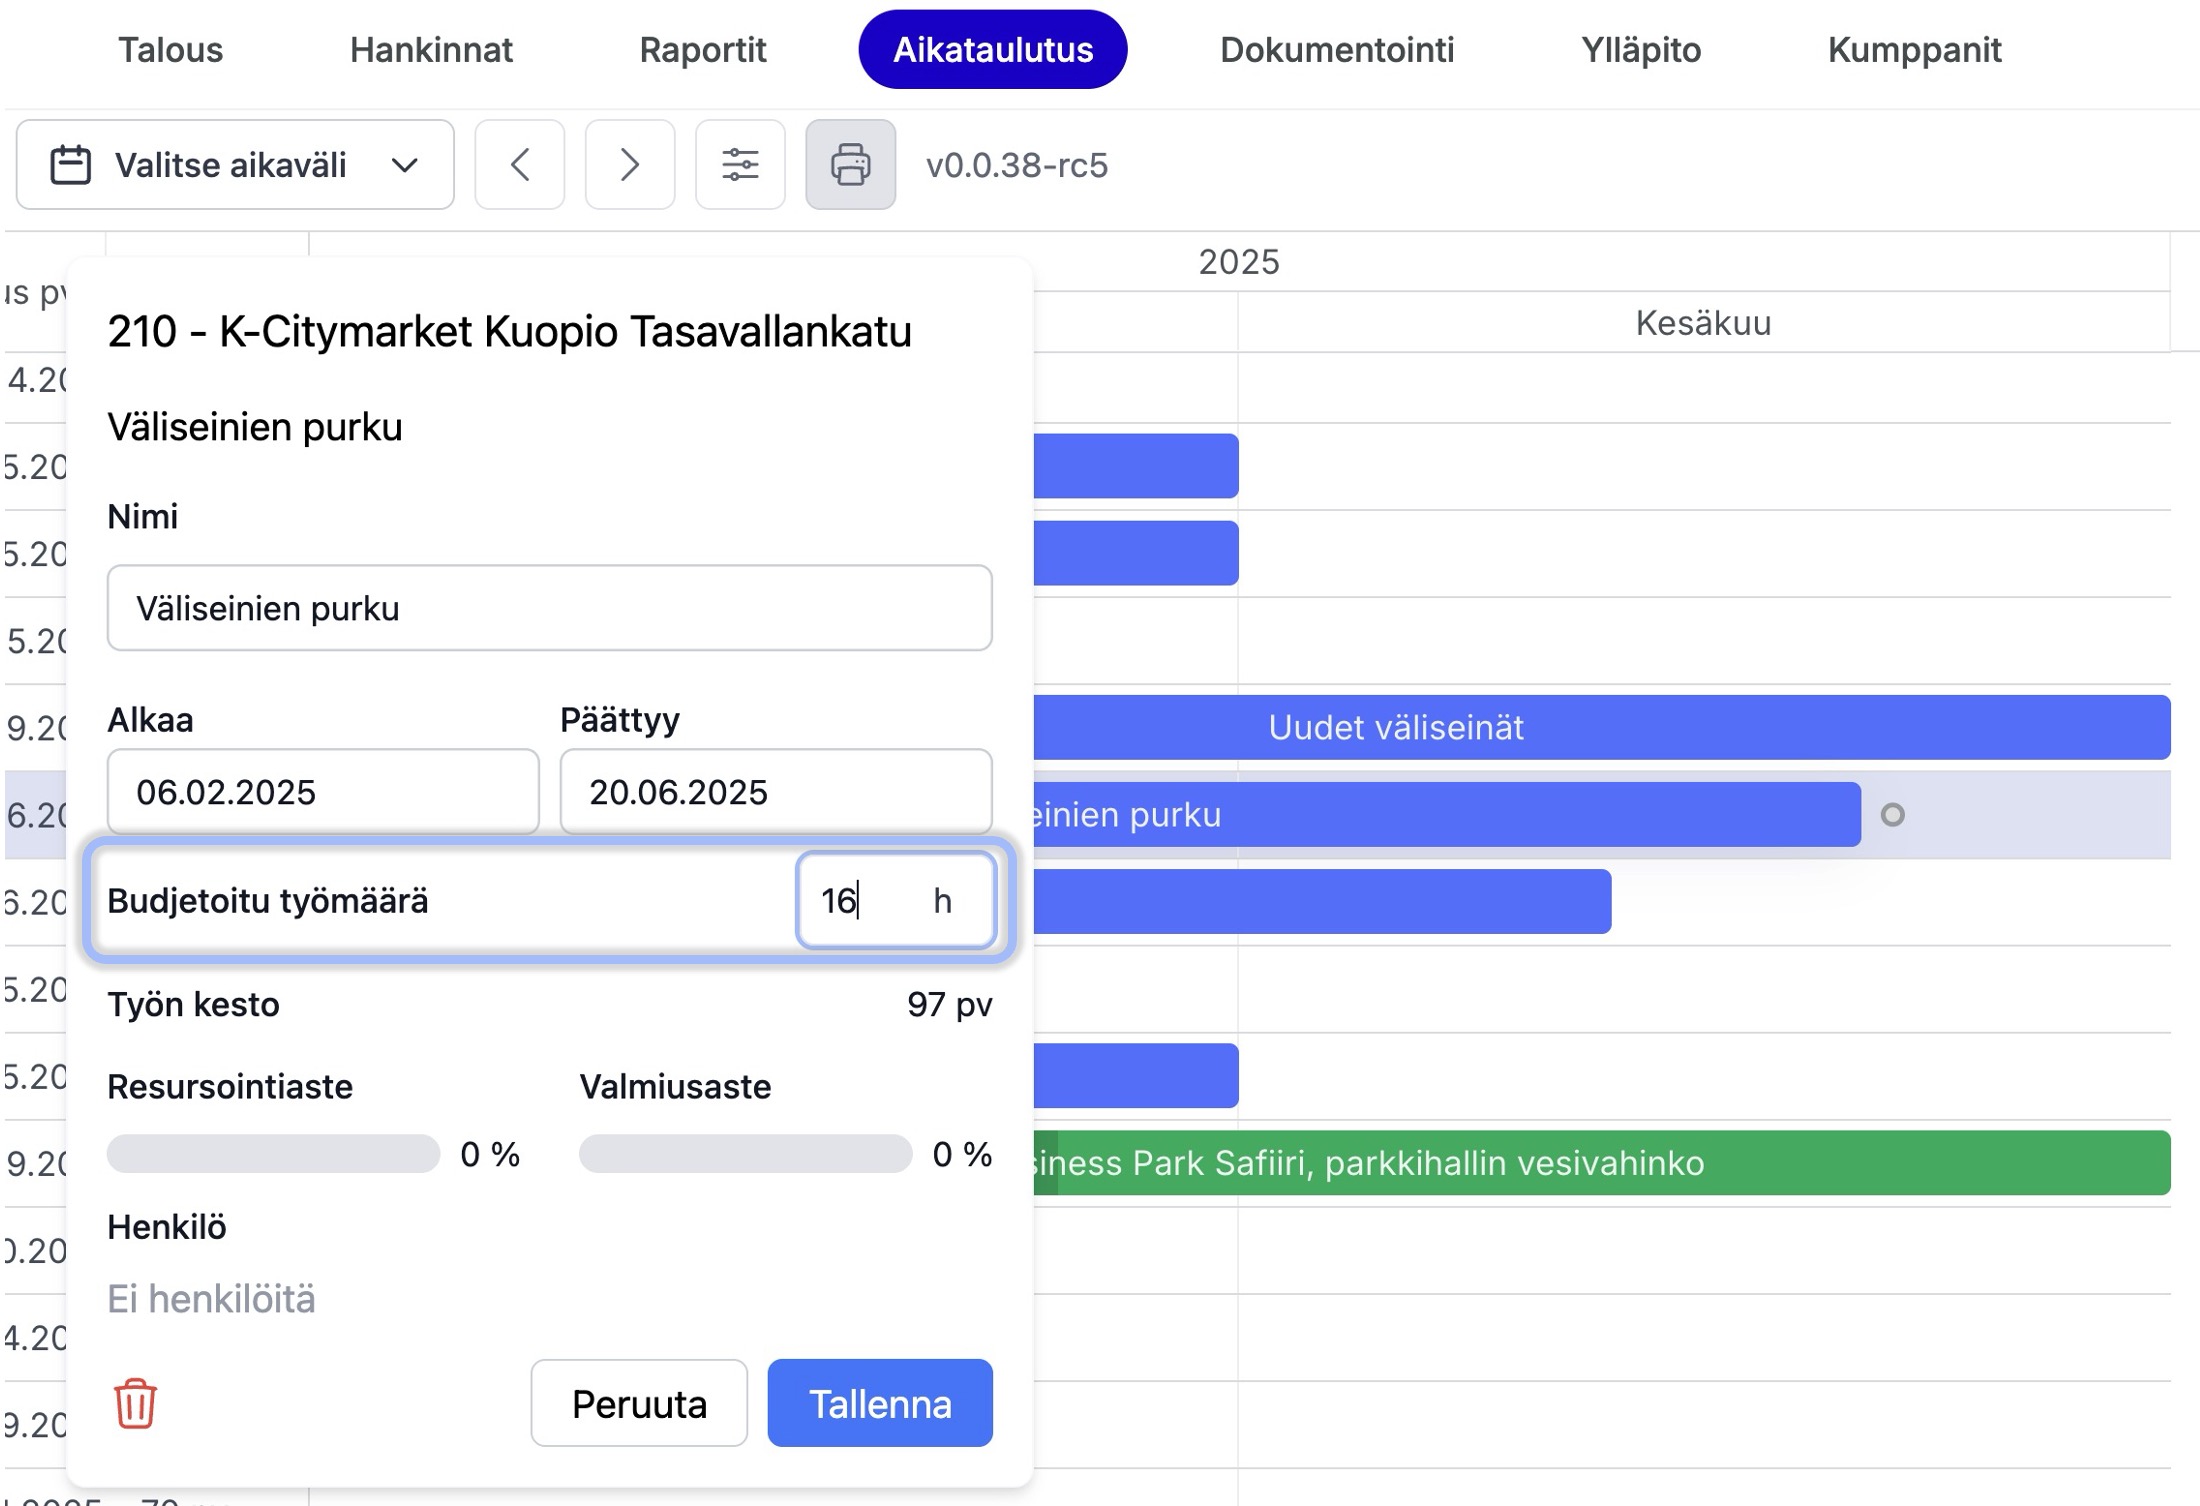Focus the Nimi text field
2200x1506 pixels.
(x=549, y=608)
